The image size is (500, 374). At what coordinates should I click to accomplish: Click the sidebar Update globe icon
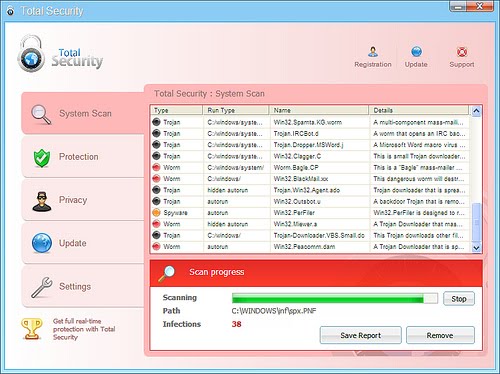(x=42, y=243)
